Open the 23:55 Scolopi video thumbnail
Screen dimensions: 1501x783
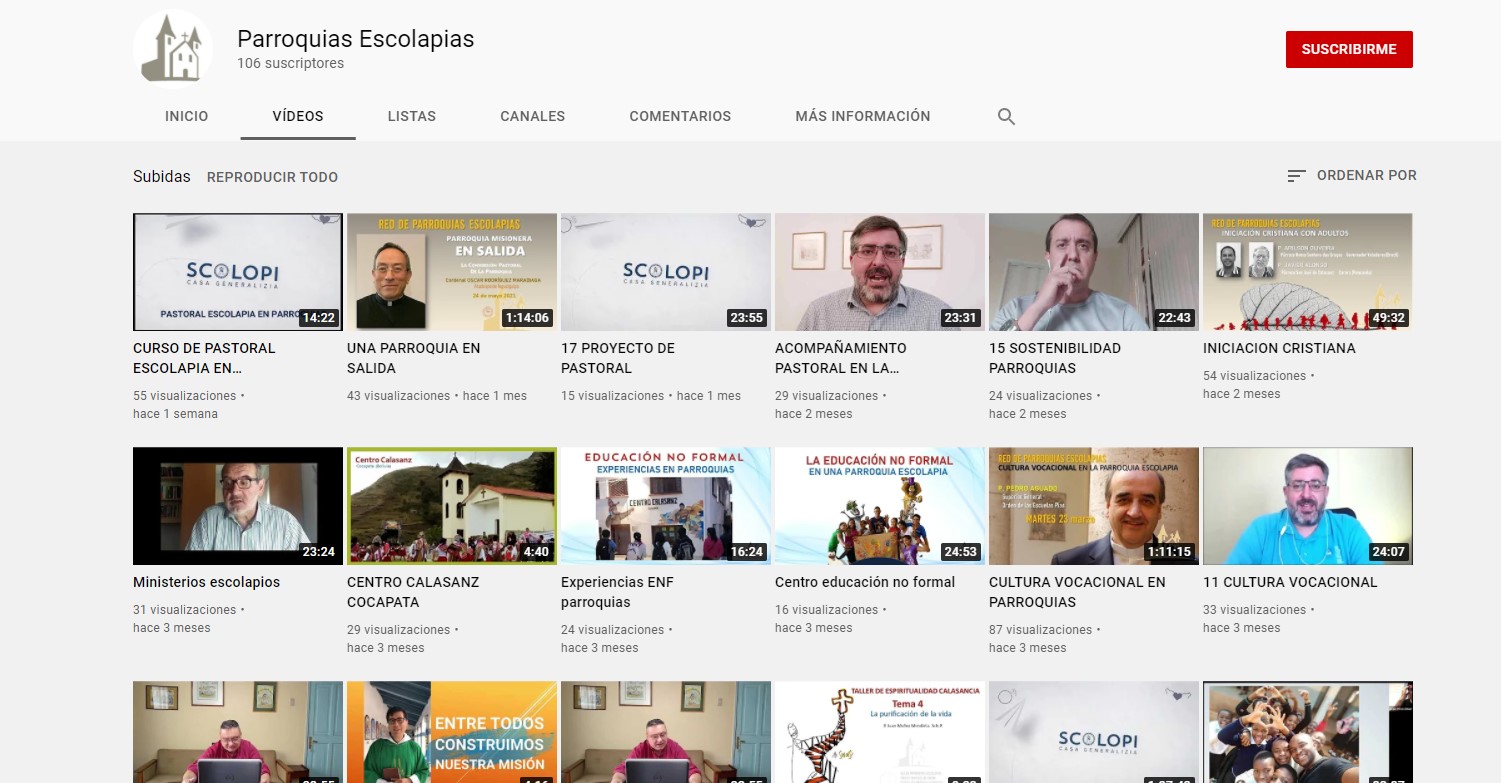click(666, 272)
